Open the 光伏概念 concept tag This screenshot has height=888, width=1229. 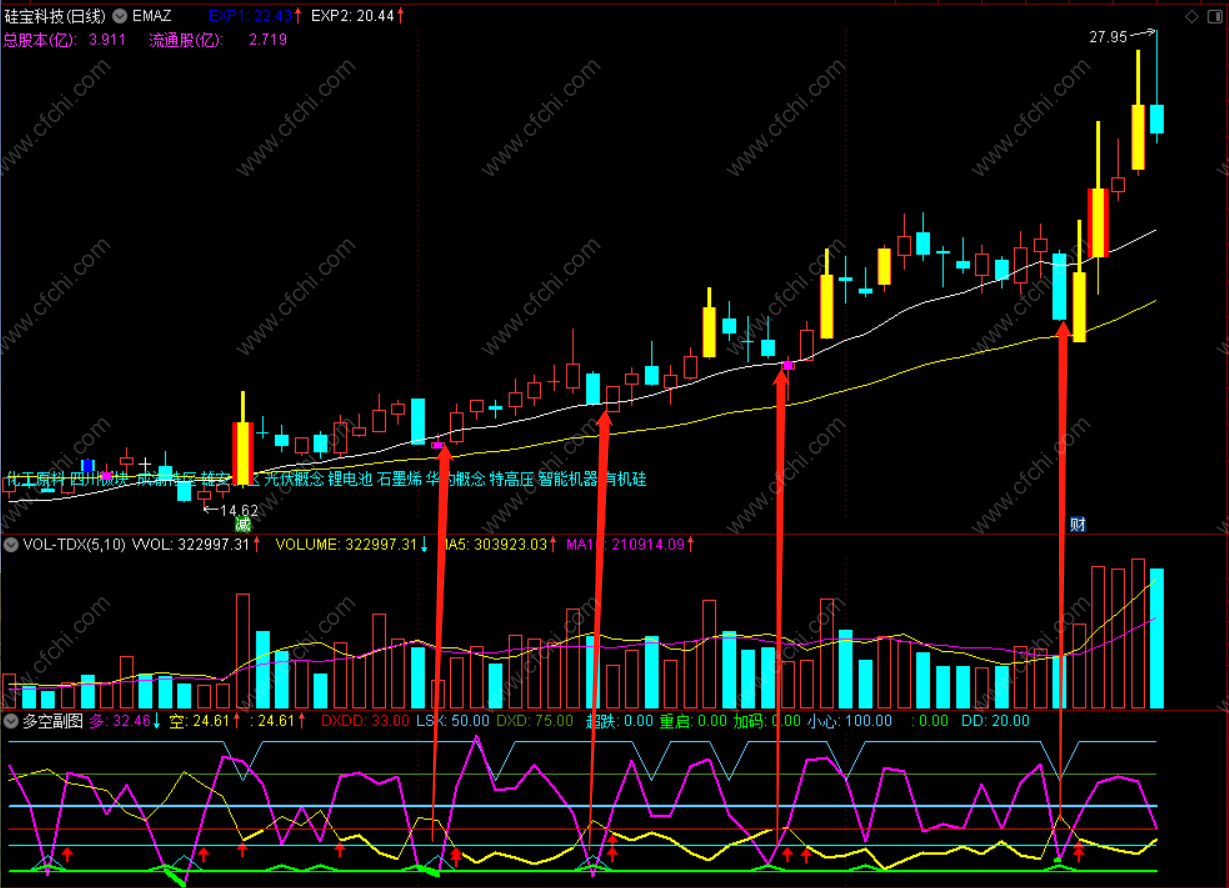pyautogui.click(x=293, y=479)
